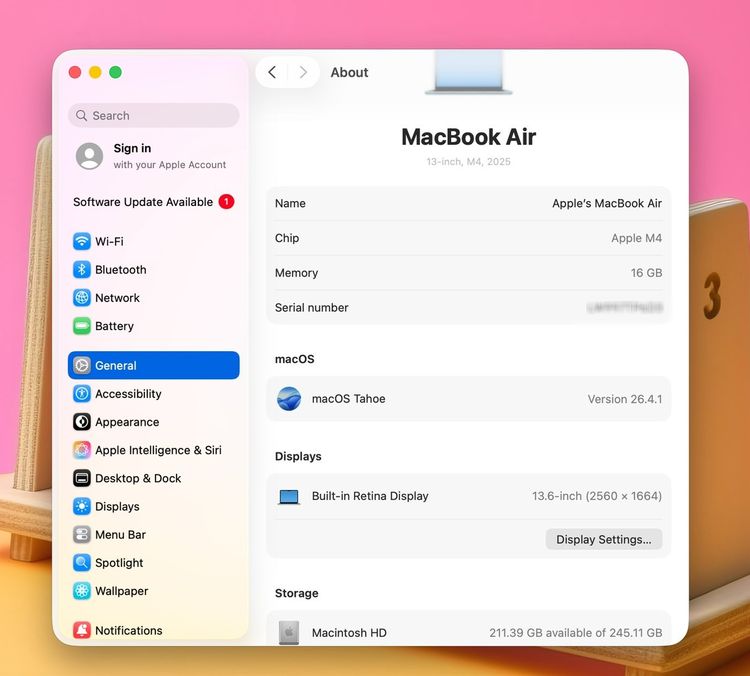
Task: Open Displays in the sidebar
Action: (154, 506)
